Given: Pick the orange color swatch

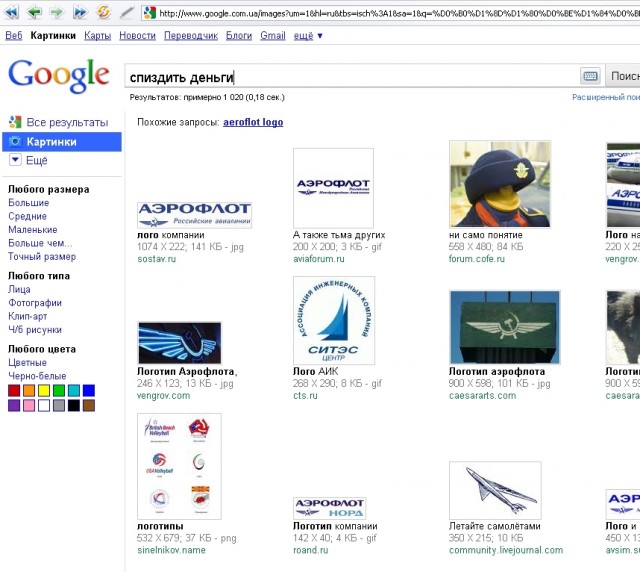Looking at the screenshot, I should click(29, 391).
